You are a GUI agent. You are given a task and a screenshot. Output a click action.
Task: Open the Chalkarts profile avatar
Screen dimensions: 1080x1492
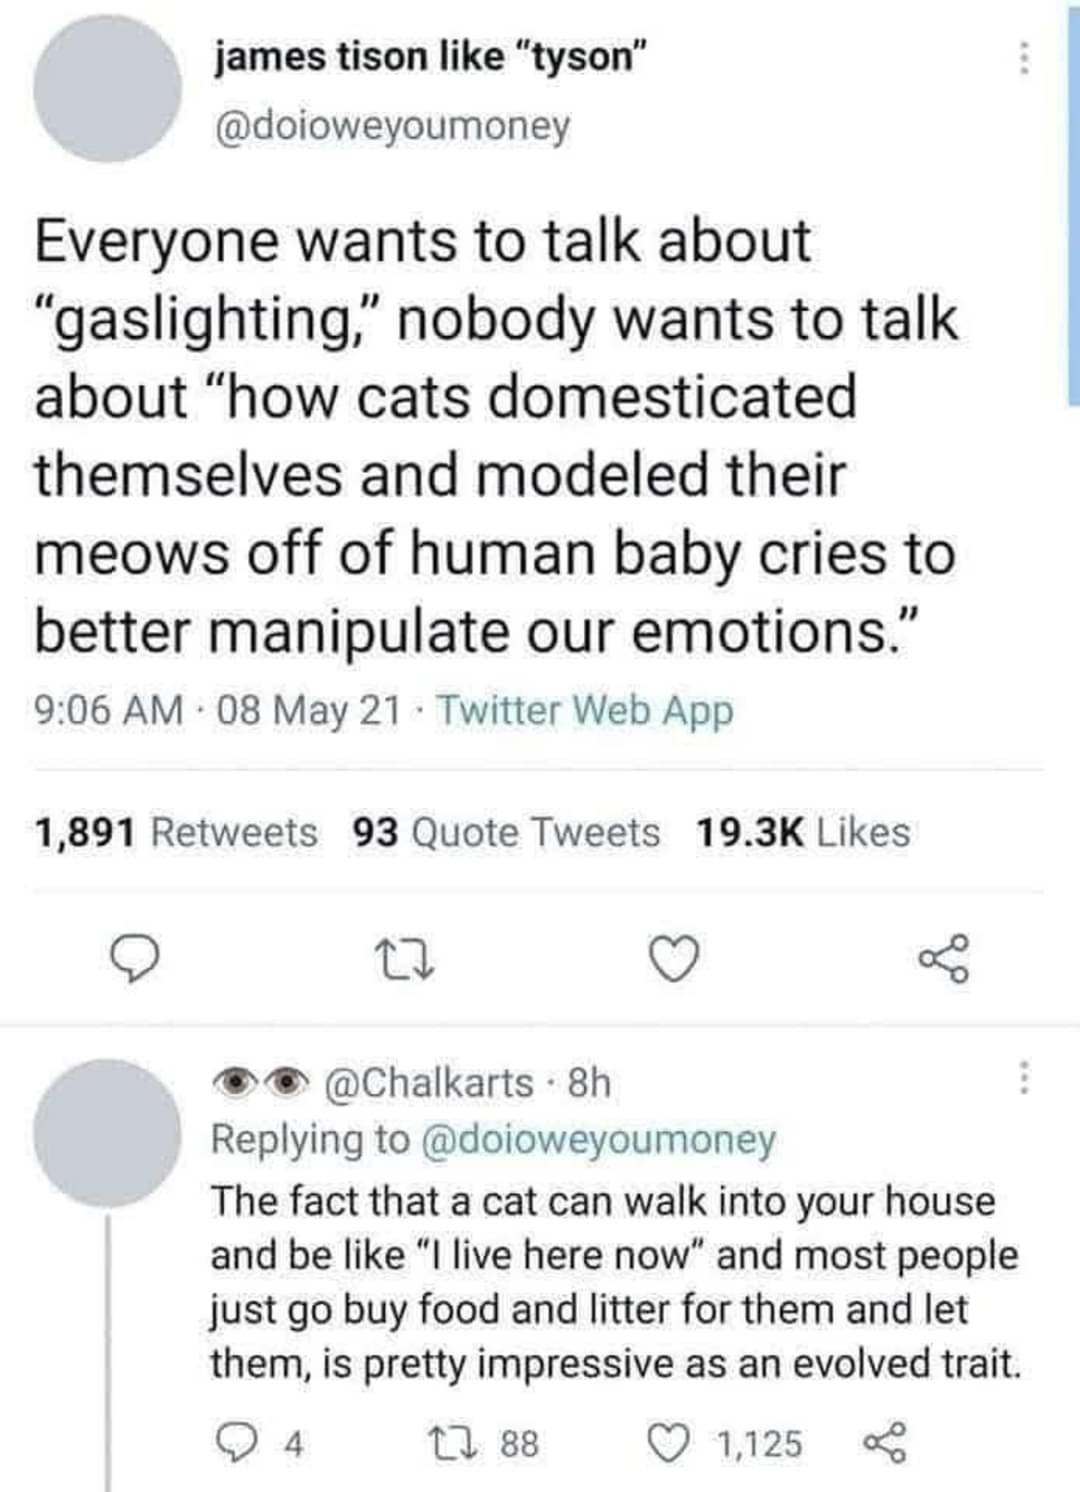(x=106, y=1133)
